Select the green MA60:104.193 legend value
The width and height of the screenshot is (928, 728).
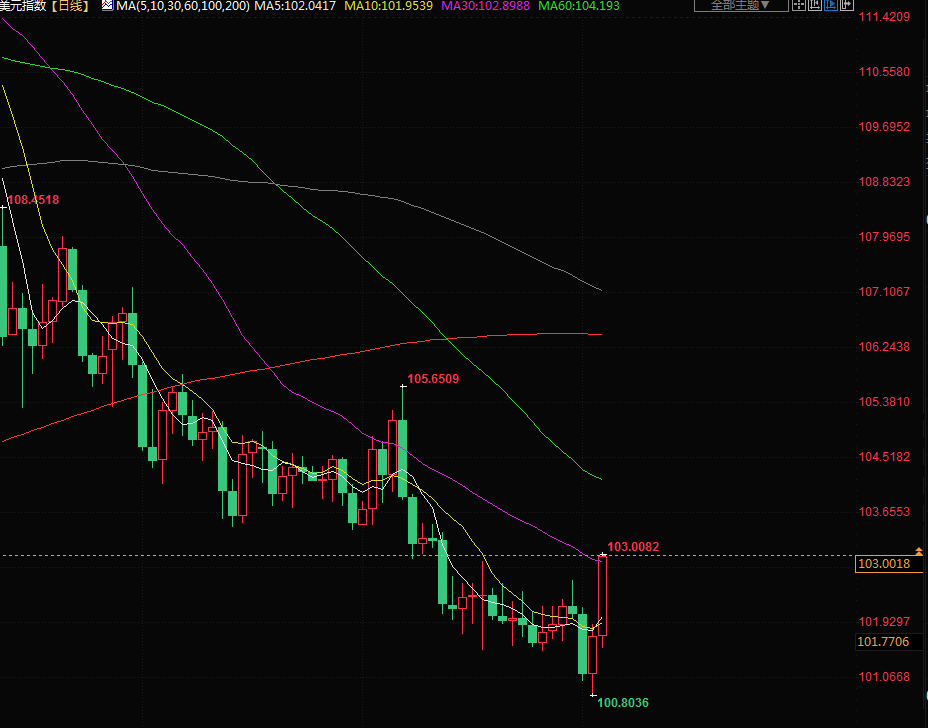pyautogui.click(x=579, y=6)
